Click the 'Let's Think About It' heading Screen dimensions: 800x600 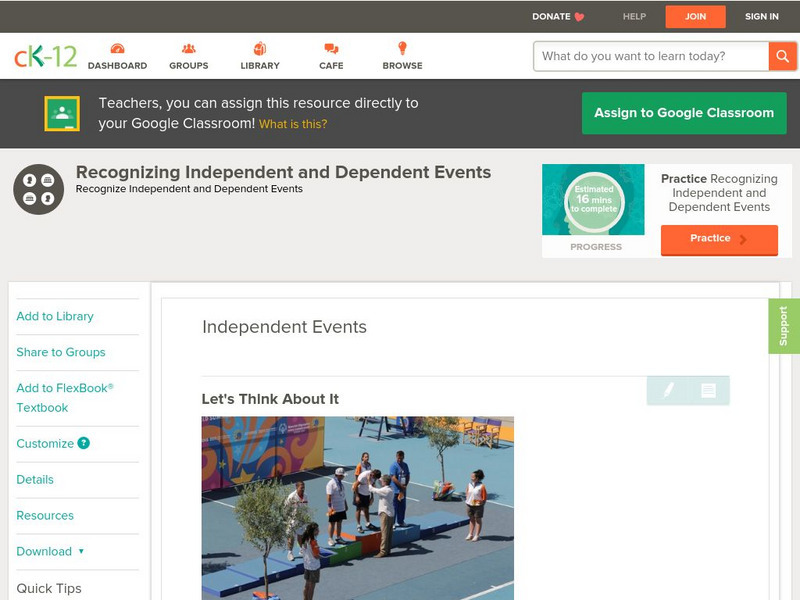click(x=270, y=399)
